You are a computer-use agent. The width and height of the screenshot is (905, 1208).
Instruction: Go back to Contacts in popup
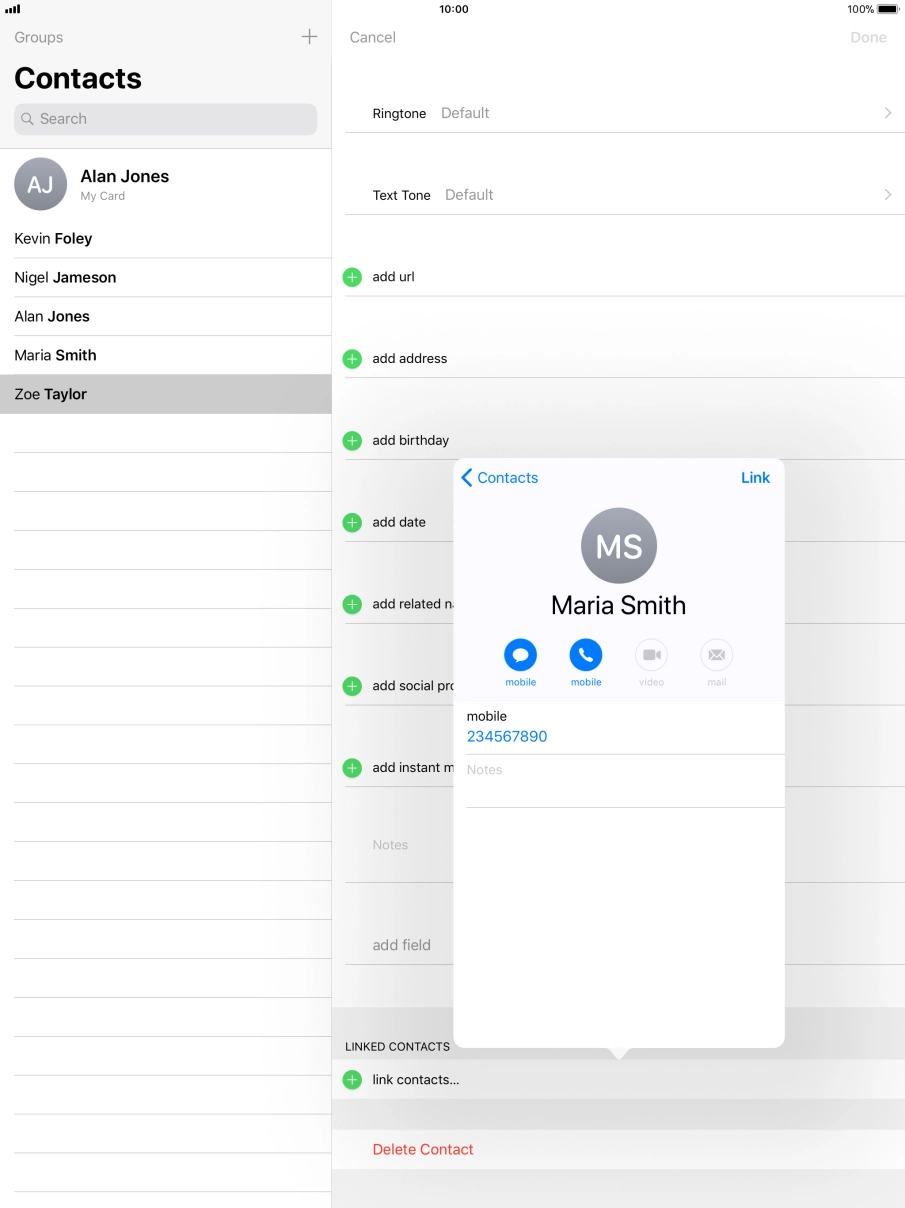pyautogui.click(x=500, y=478)
